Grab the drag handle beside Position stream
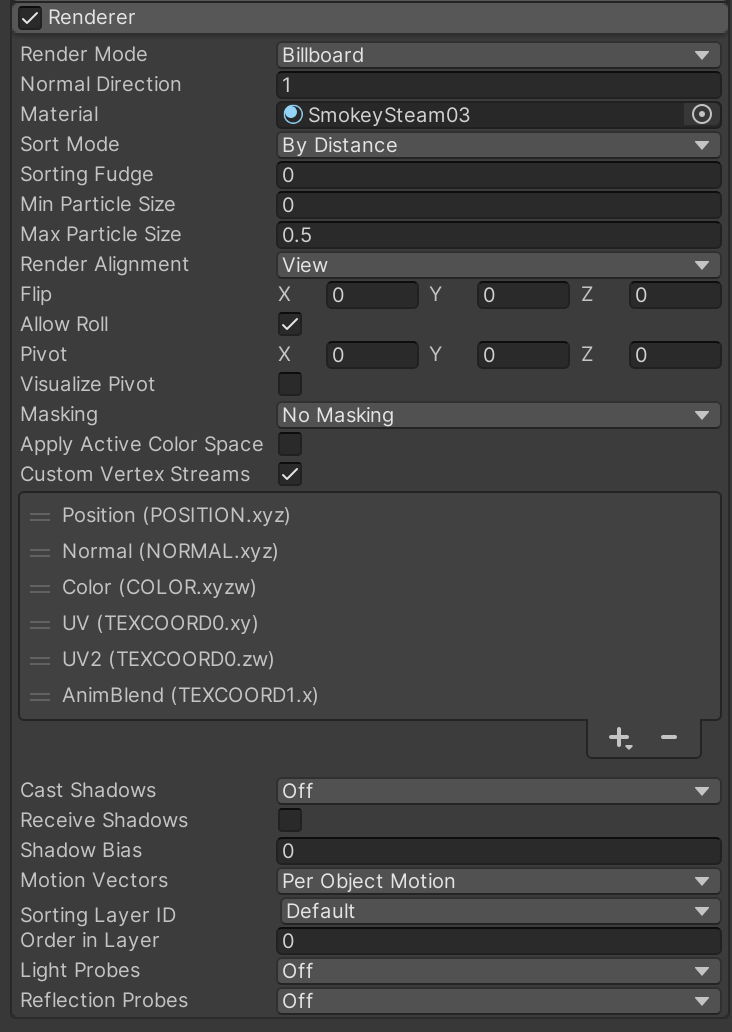Viewport: 732px width, 1032px height. [40, 516]
